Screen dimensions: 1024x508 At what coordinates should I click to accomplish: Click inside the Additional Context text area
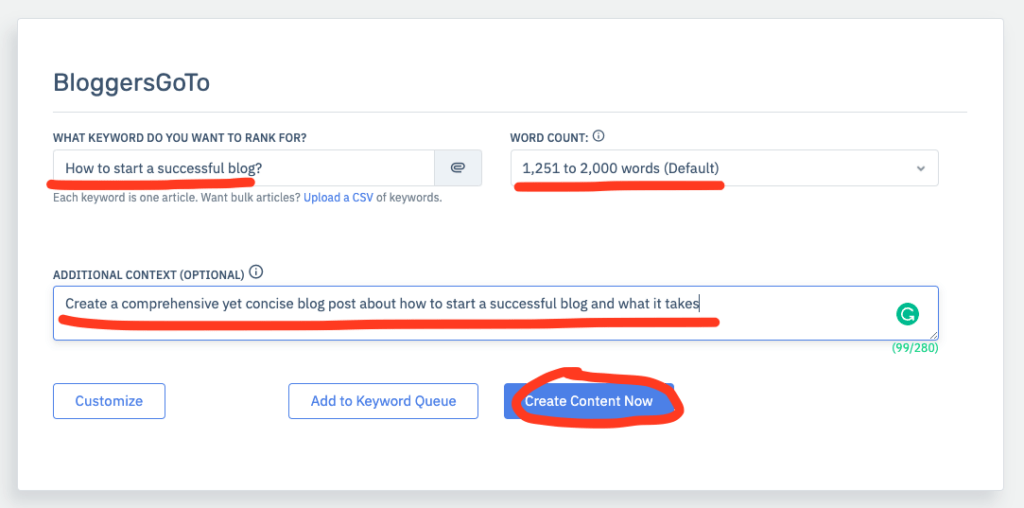[x=496, y=313]
